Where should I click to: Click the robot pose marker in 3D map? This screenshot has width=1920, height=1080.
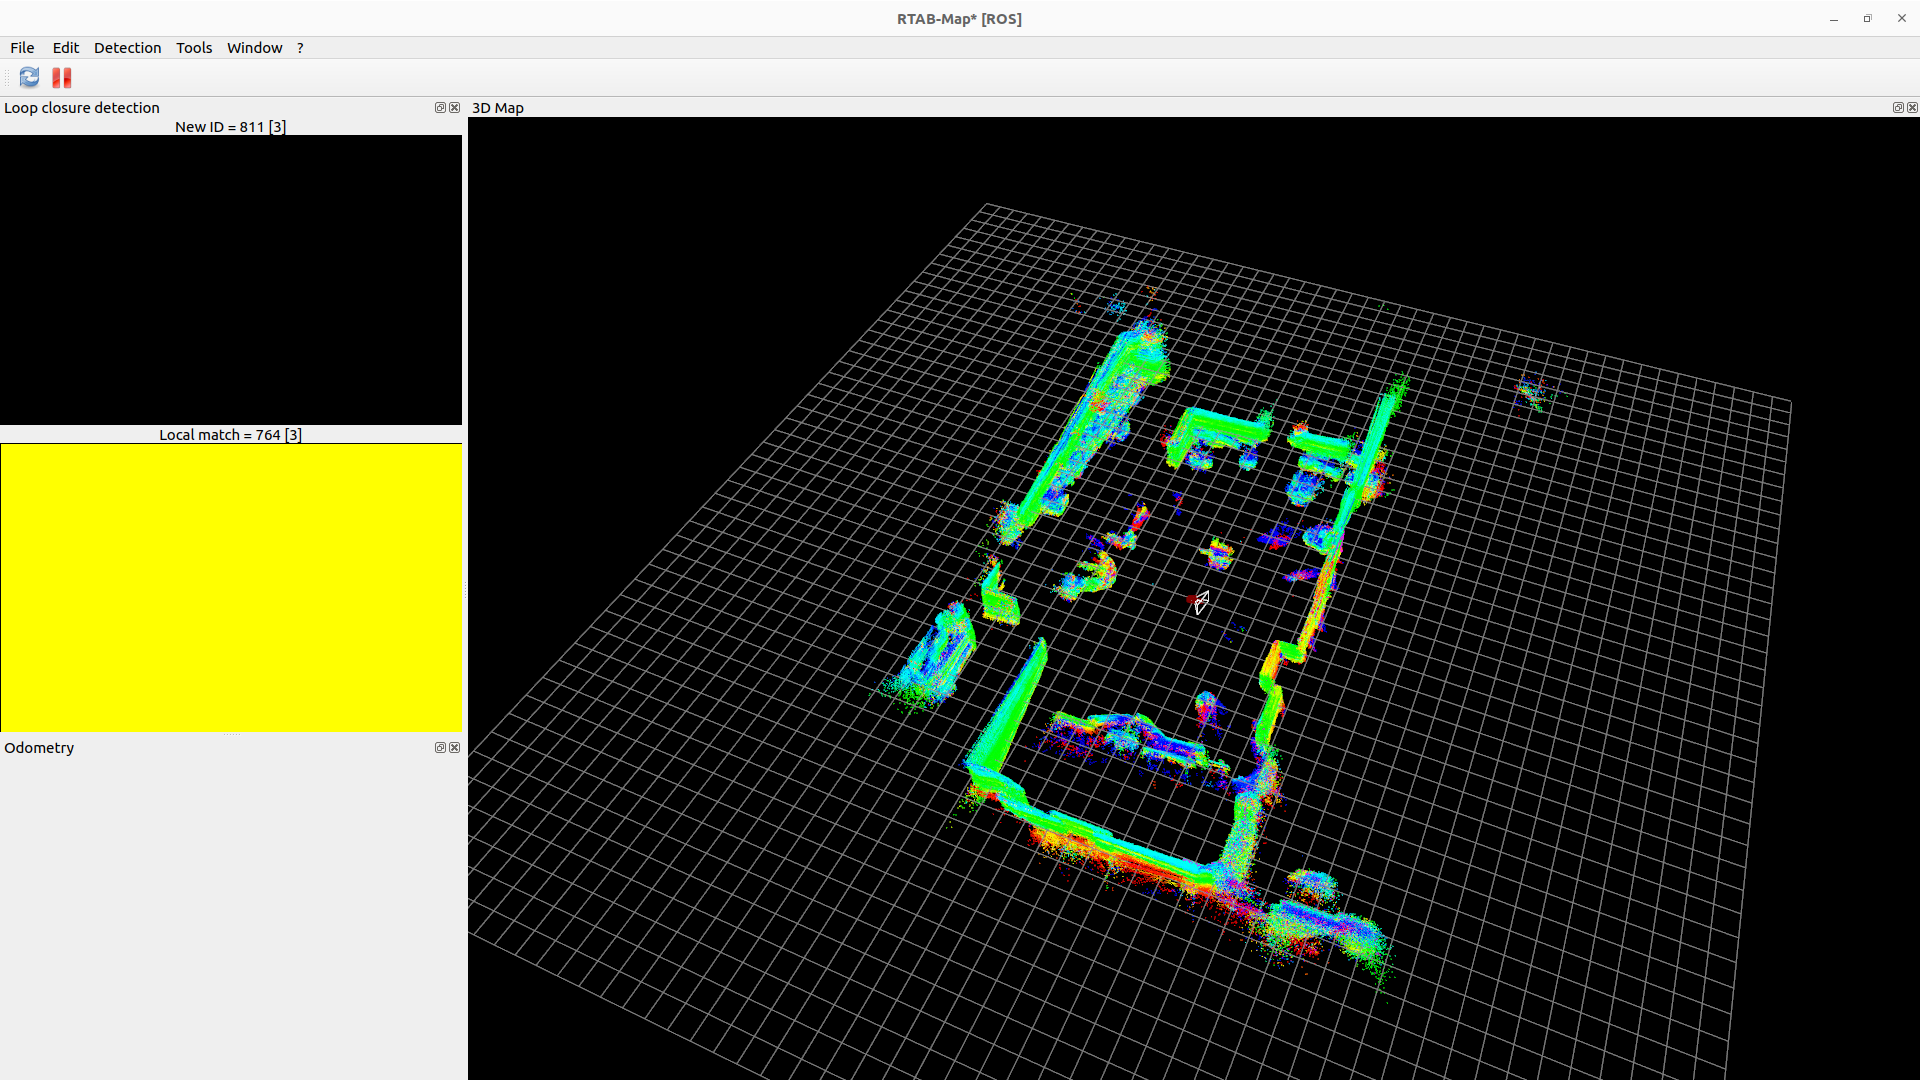coord(1200,601)
